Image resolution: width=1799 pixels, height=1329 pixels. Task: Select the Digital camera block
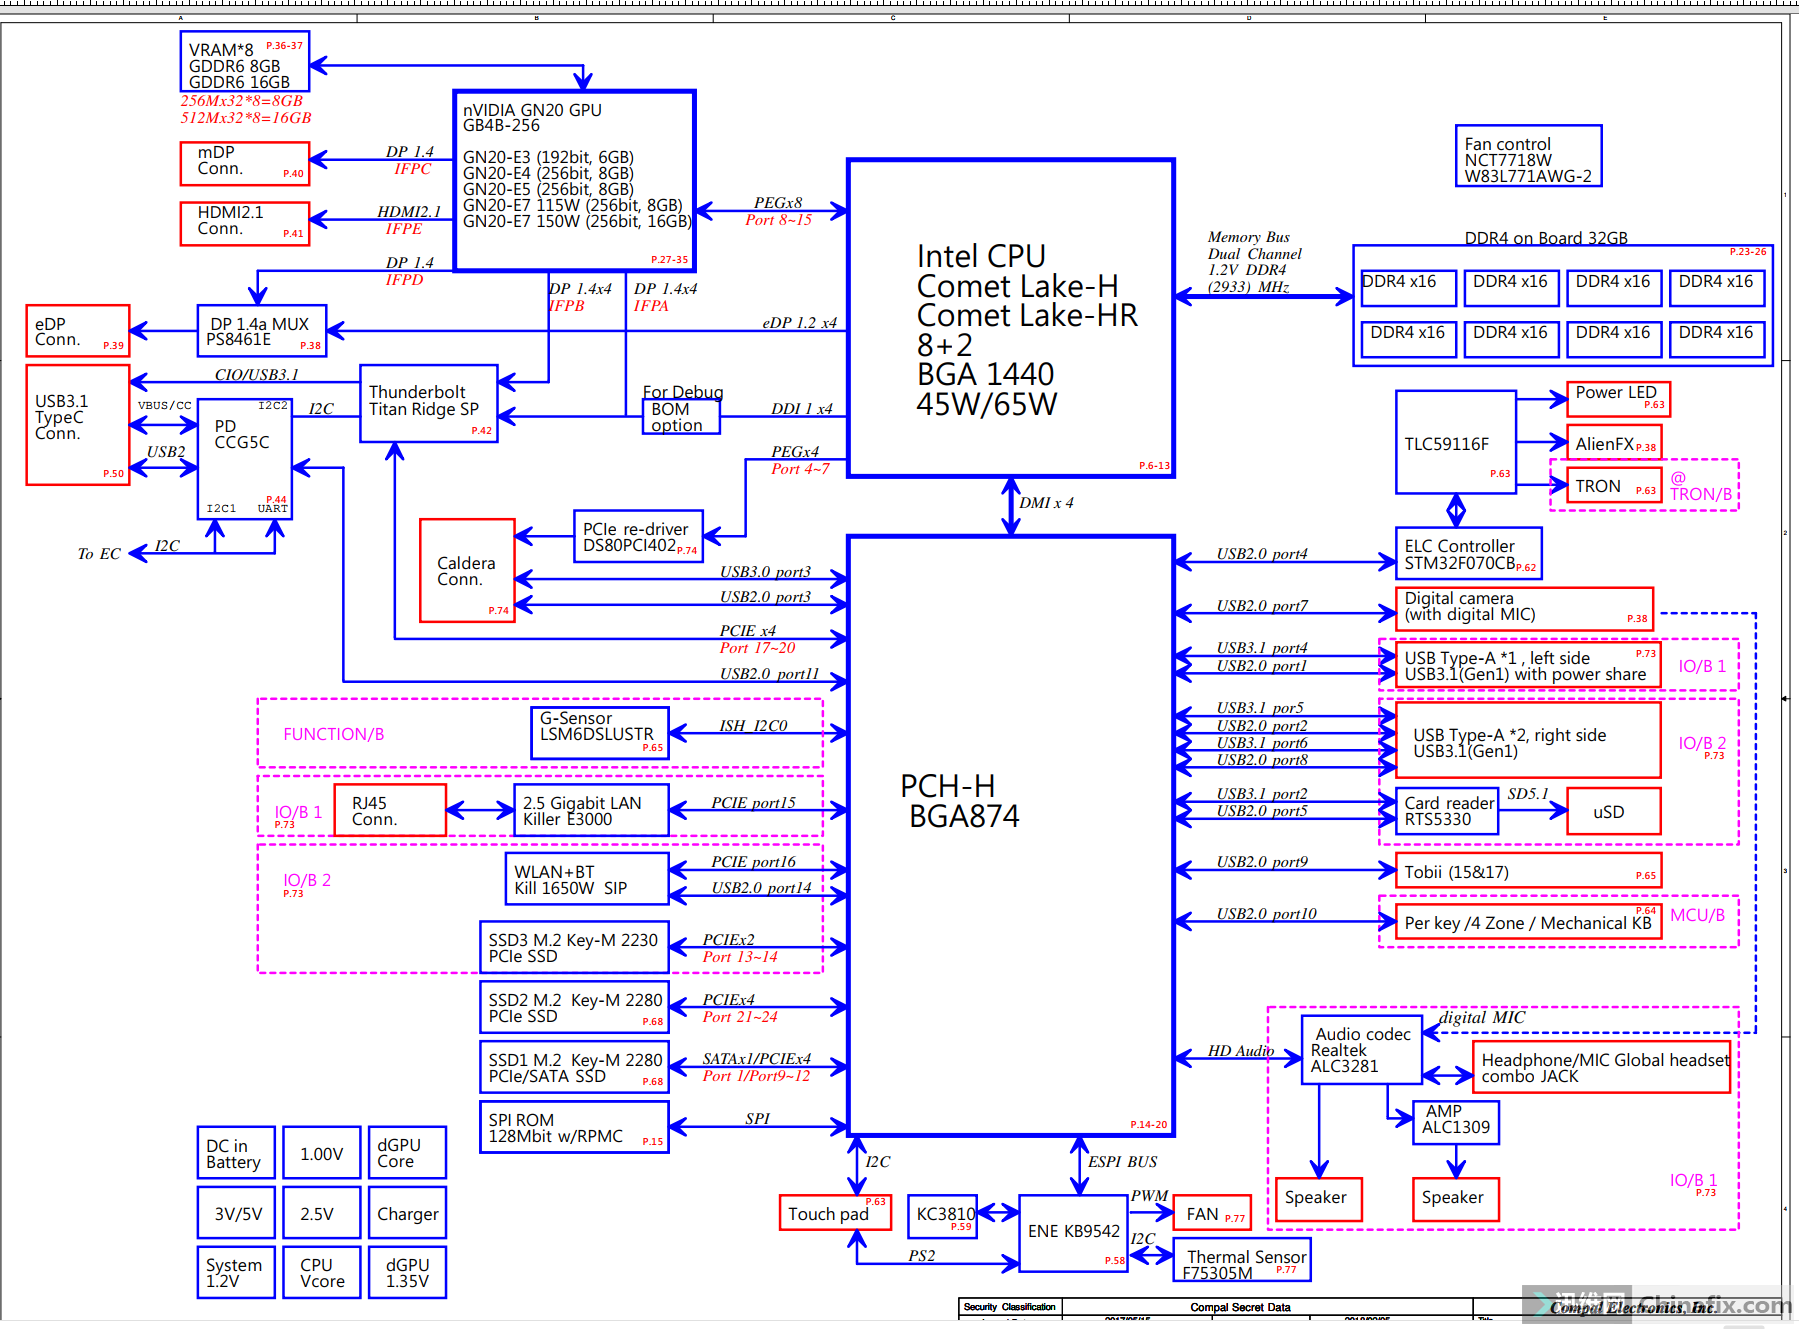[x=1524, y=609]
